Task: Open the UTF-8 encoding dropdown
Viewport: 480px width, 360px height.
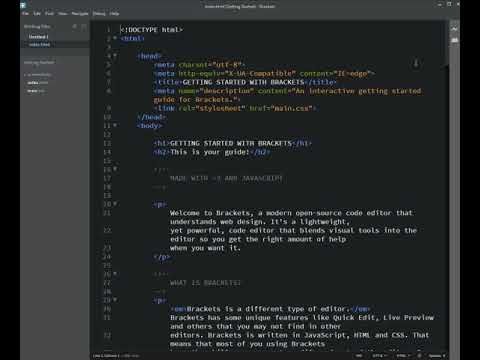Action: point(379,356)
